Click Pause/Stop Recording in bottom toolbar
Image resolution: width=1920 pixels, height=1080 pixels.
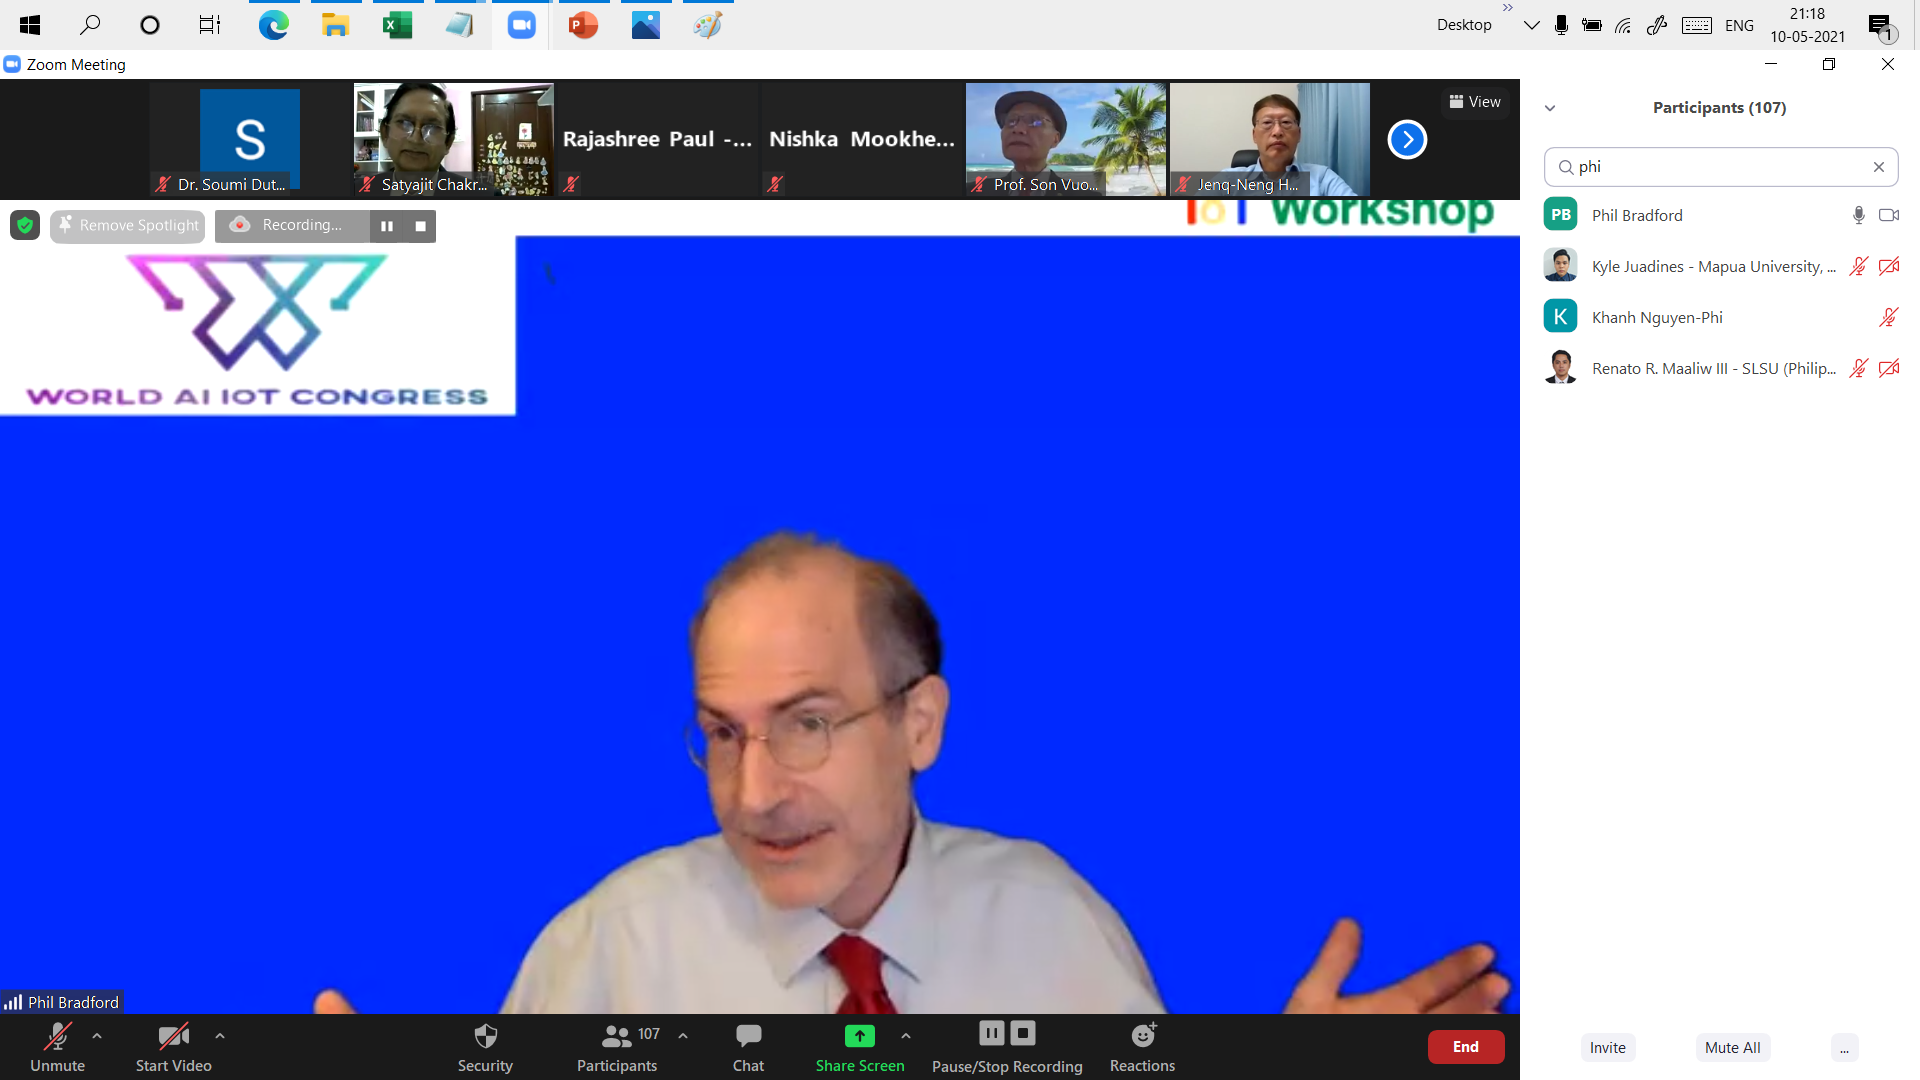[x=1007, y=1047]
